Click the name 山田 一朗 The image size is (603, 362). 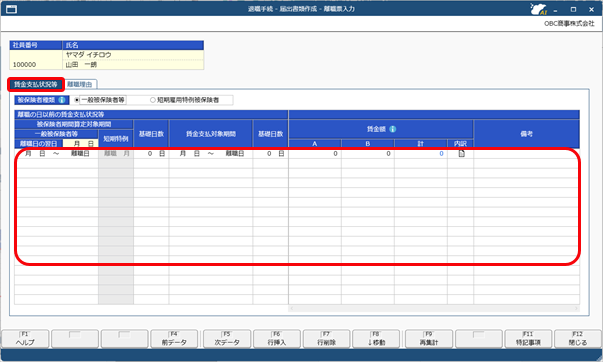point(81,65)
